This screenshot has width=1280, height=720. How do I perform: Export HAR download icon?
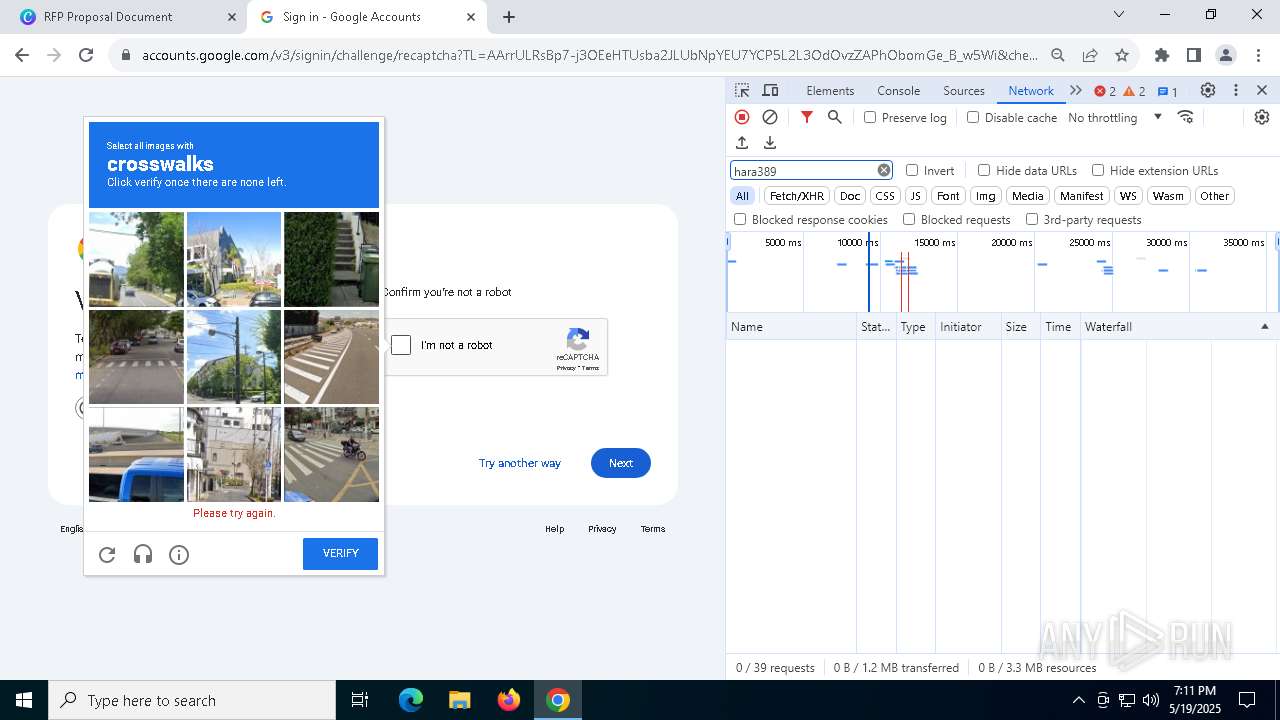click(x=770, y=143)
